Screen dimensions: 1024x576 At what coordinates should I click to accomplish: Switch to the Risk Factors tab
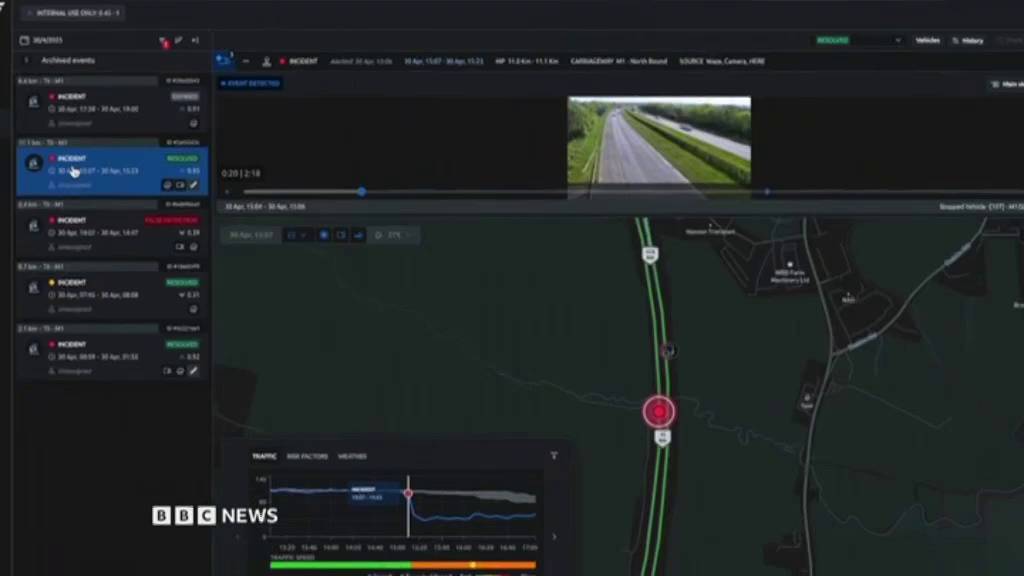pyautogui.click(x=307, y=456)
